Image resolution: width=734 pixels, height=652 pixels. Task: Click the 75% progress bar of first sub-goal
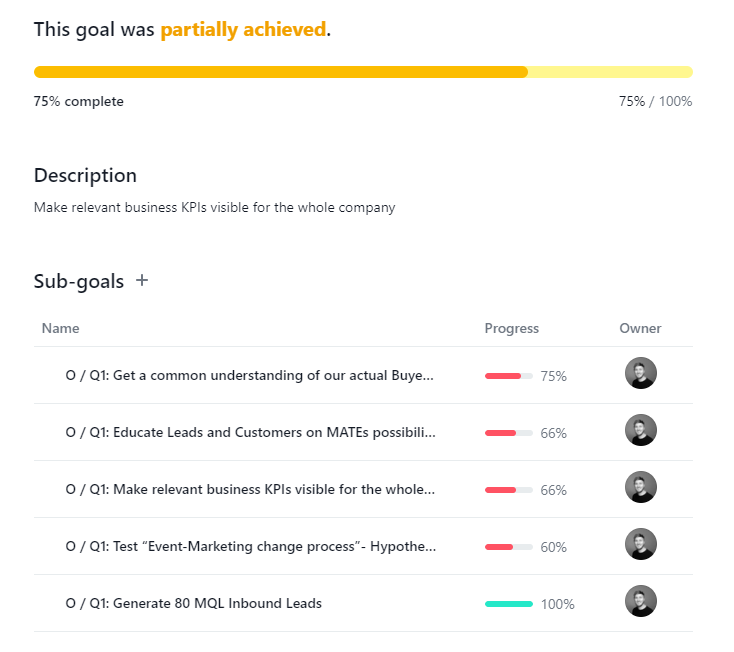(x=508, y=376)
